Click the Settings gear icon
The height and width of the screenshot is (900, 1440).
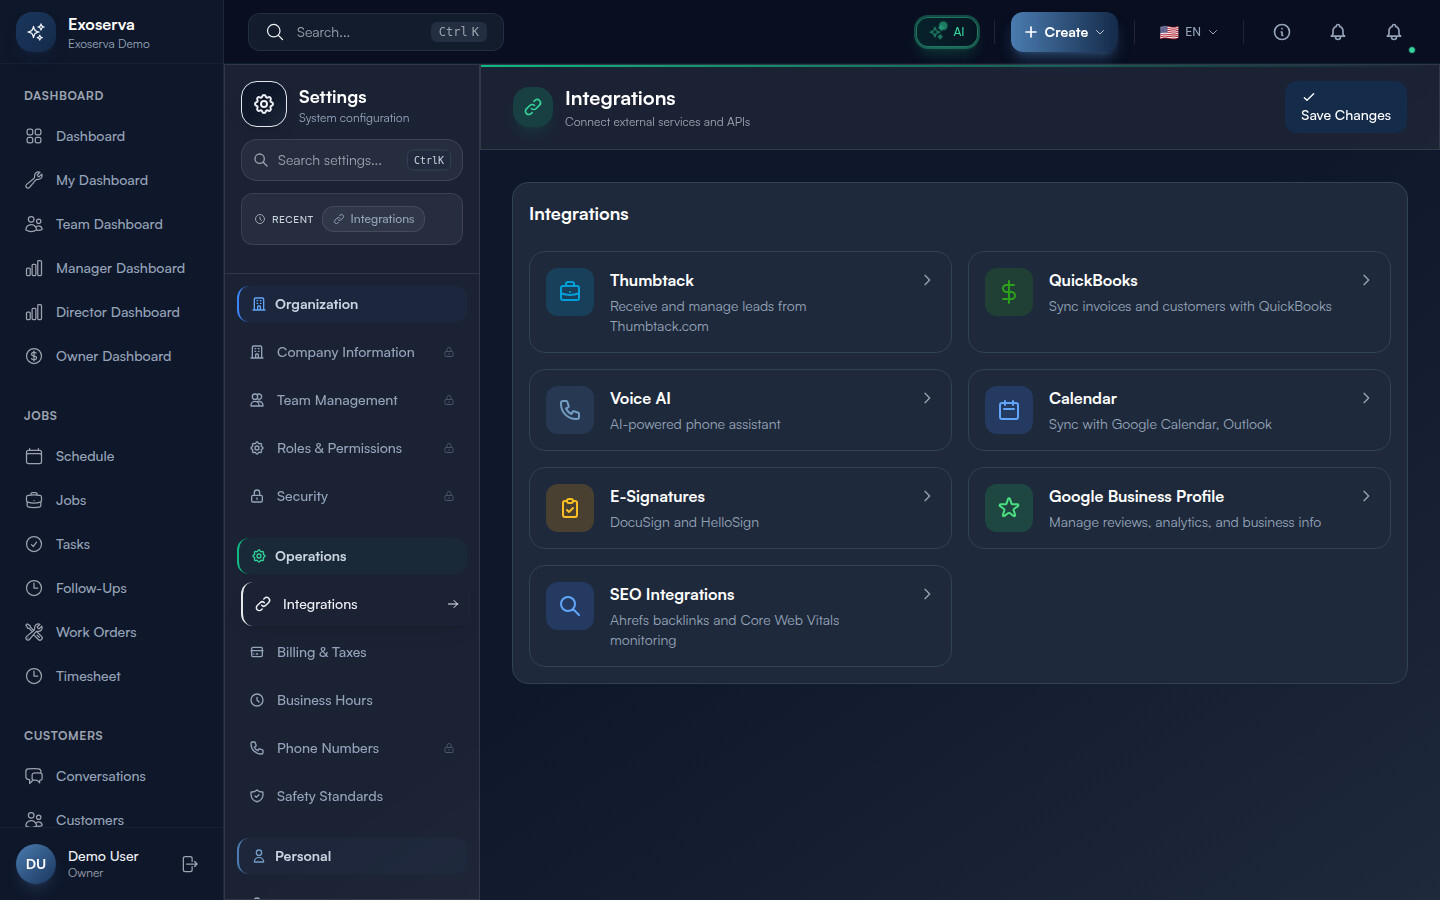point(264,104)
